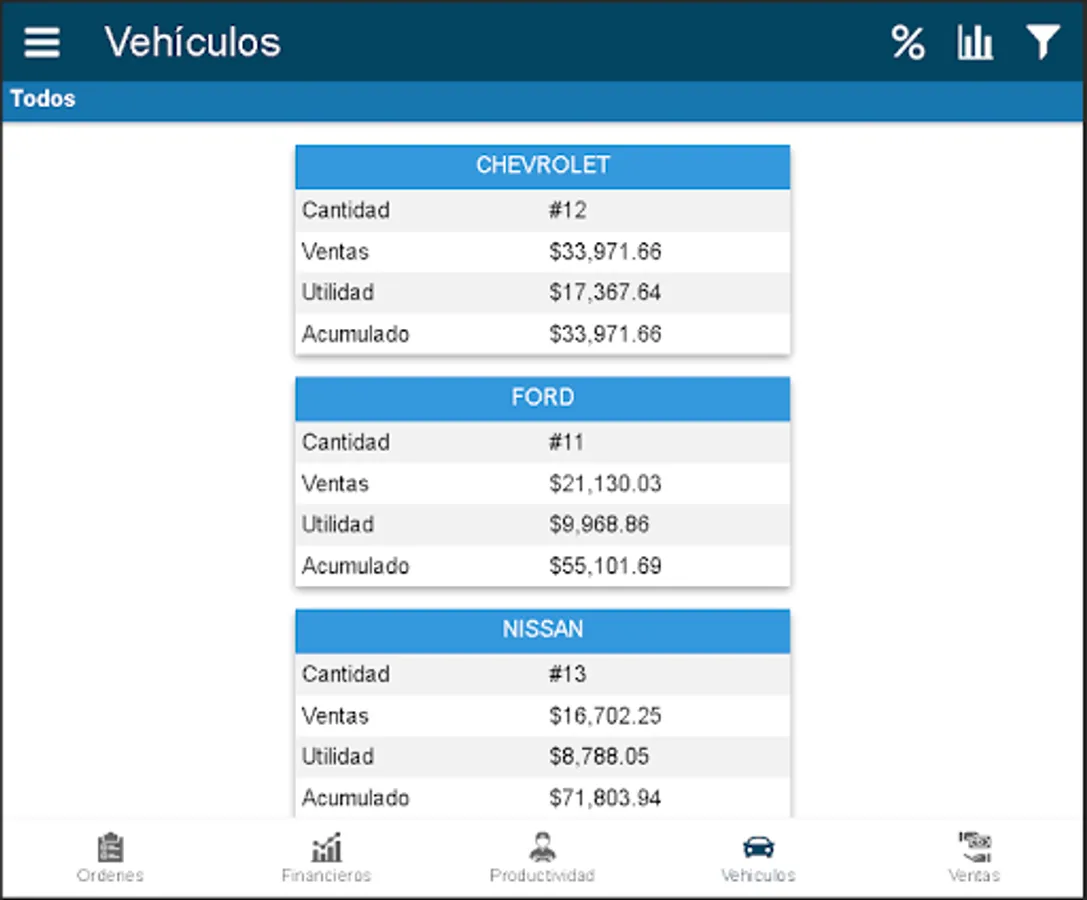Click Ford utility value $9,968.86
The image size is (1087, 900).
599,524
